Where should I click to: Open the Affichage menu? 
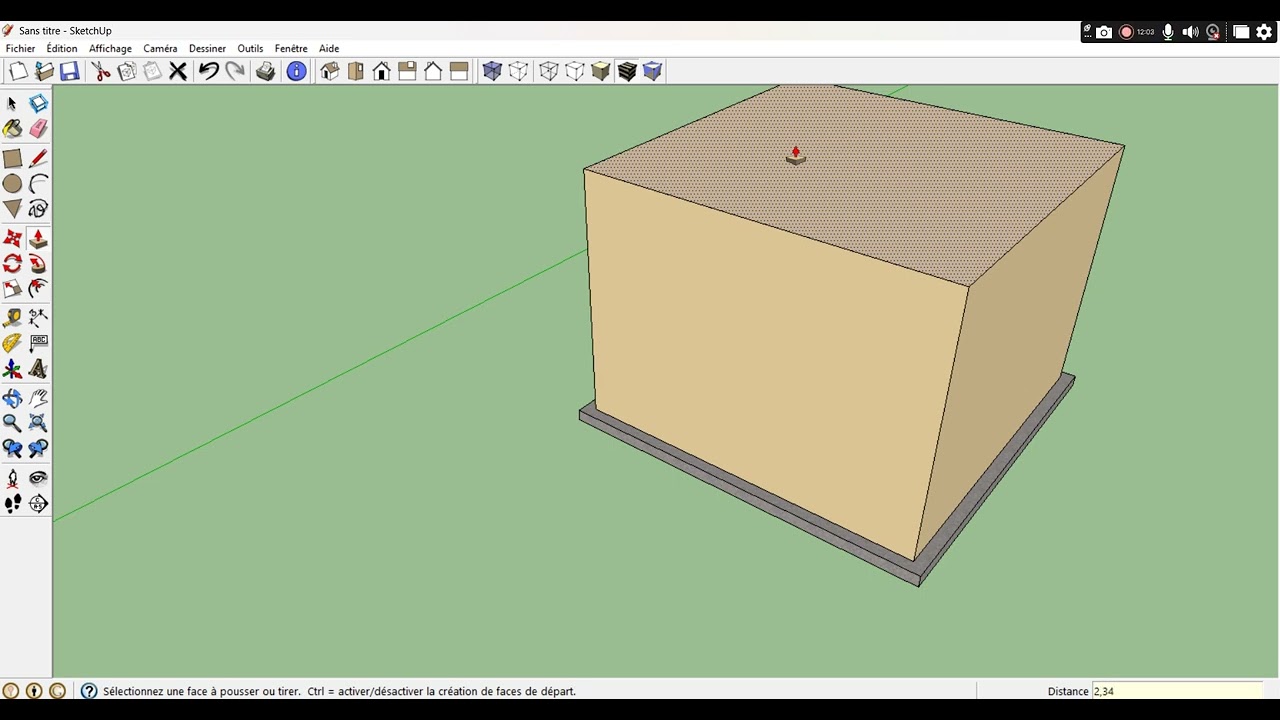[x=110, y=48]
